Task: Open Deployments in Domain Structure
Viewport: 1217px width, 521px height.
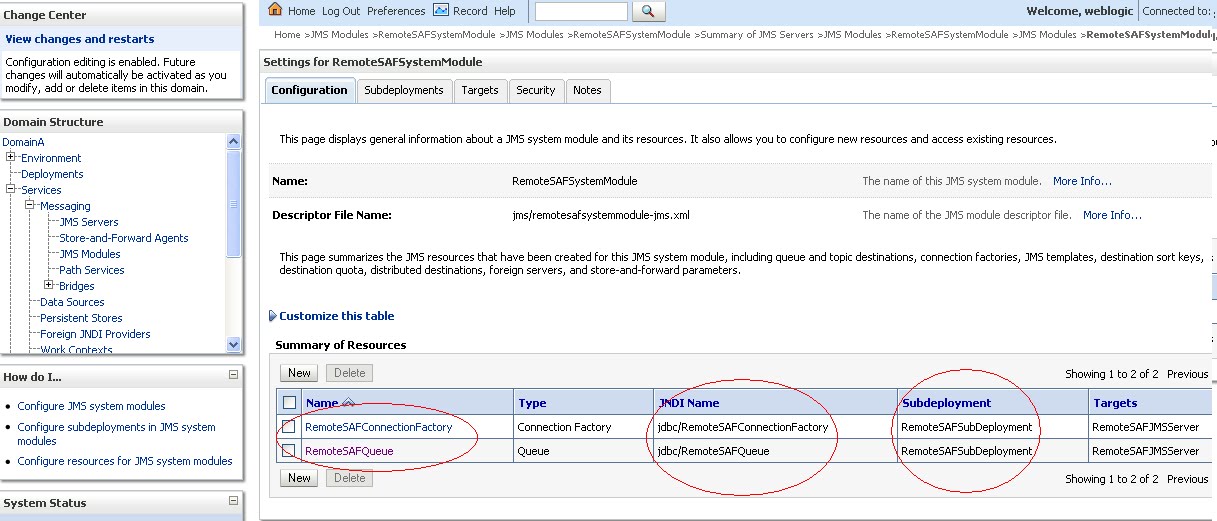Action: tap(52, 174)
